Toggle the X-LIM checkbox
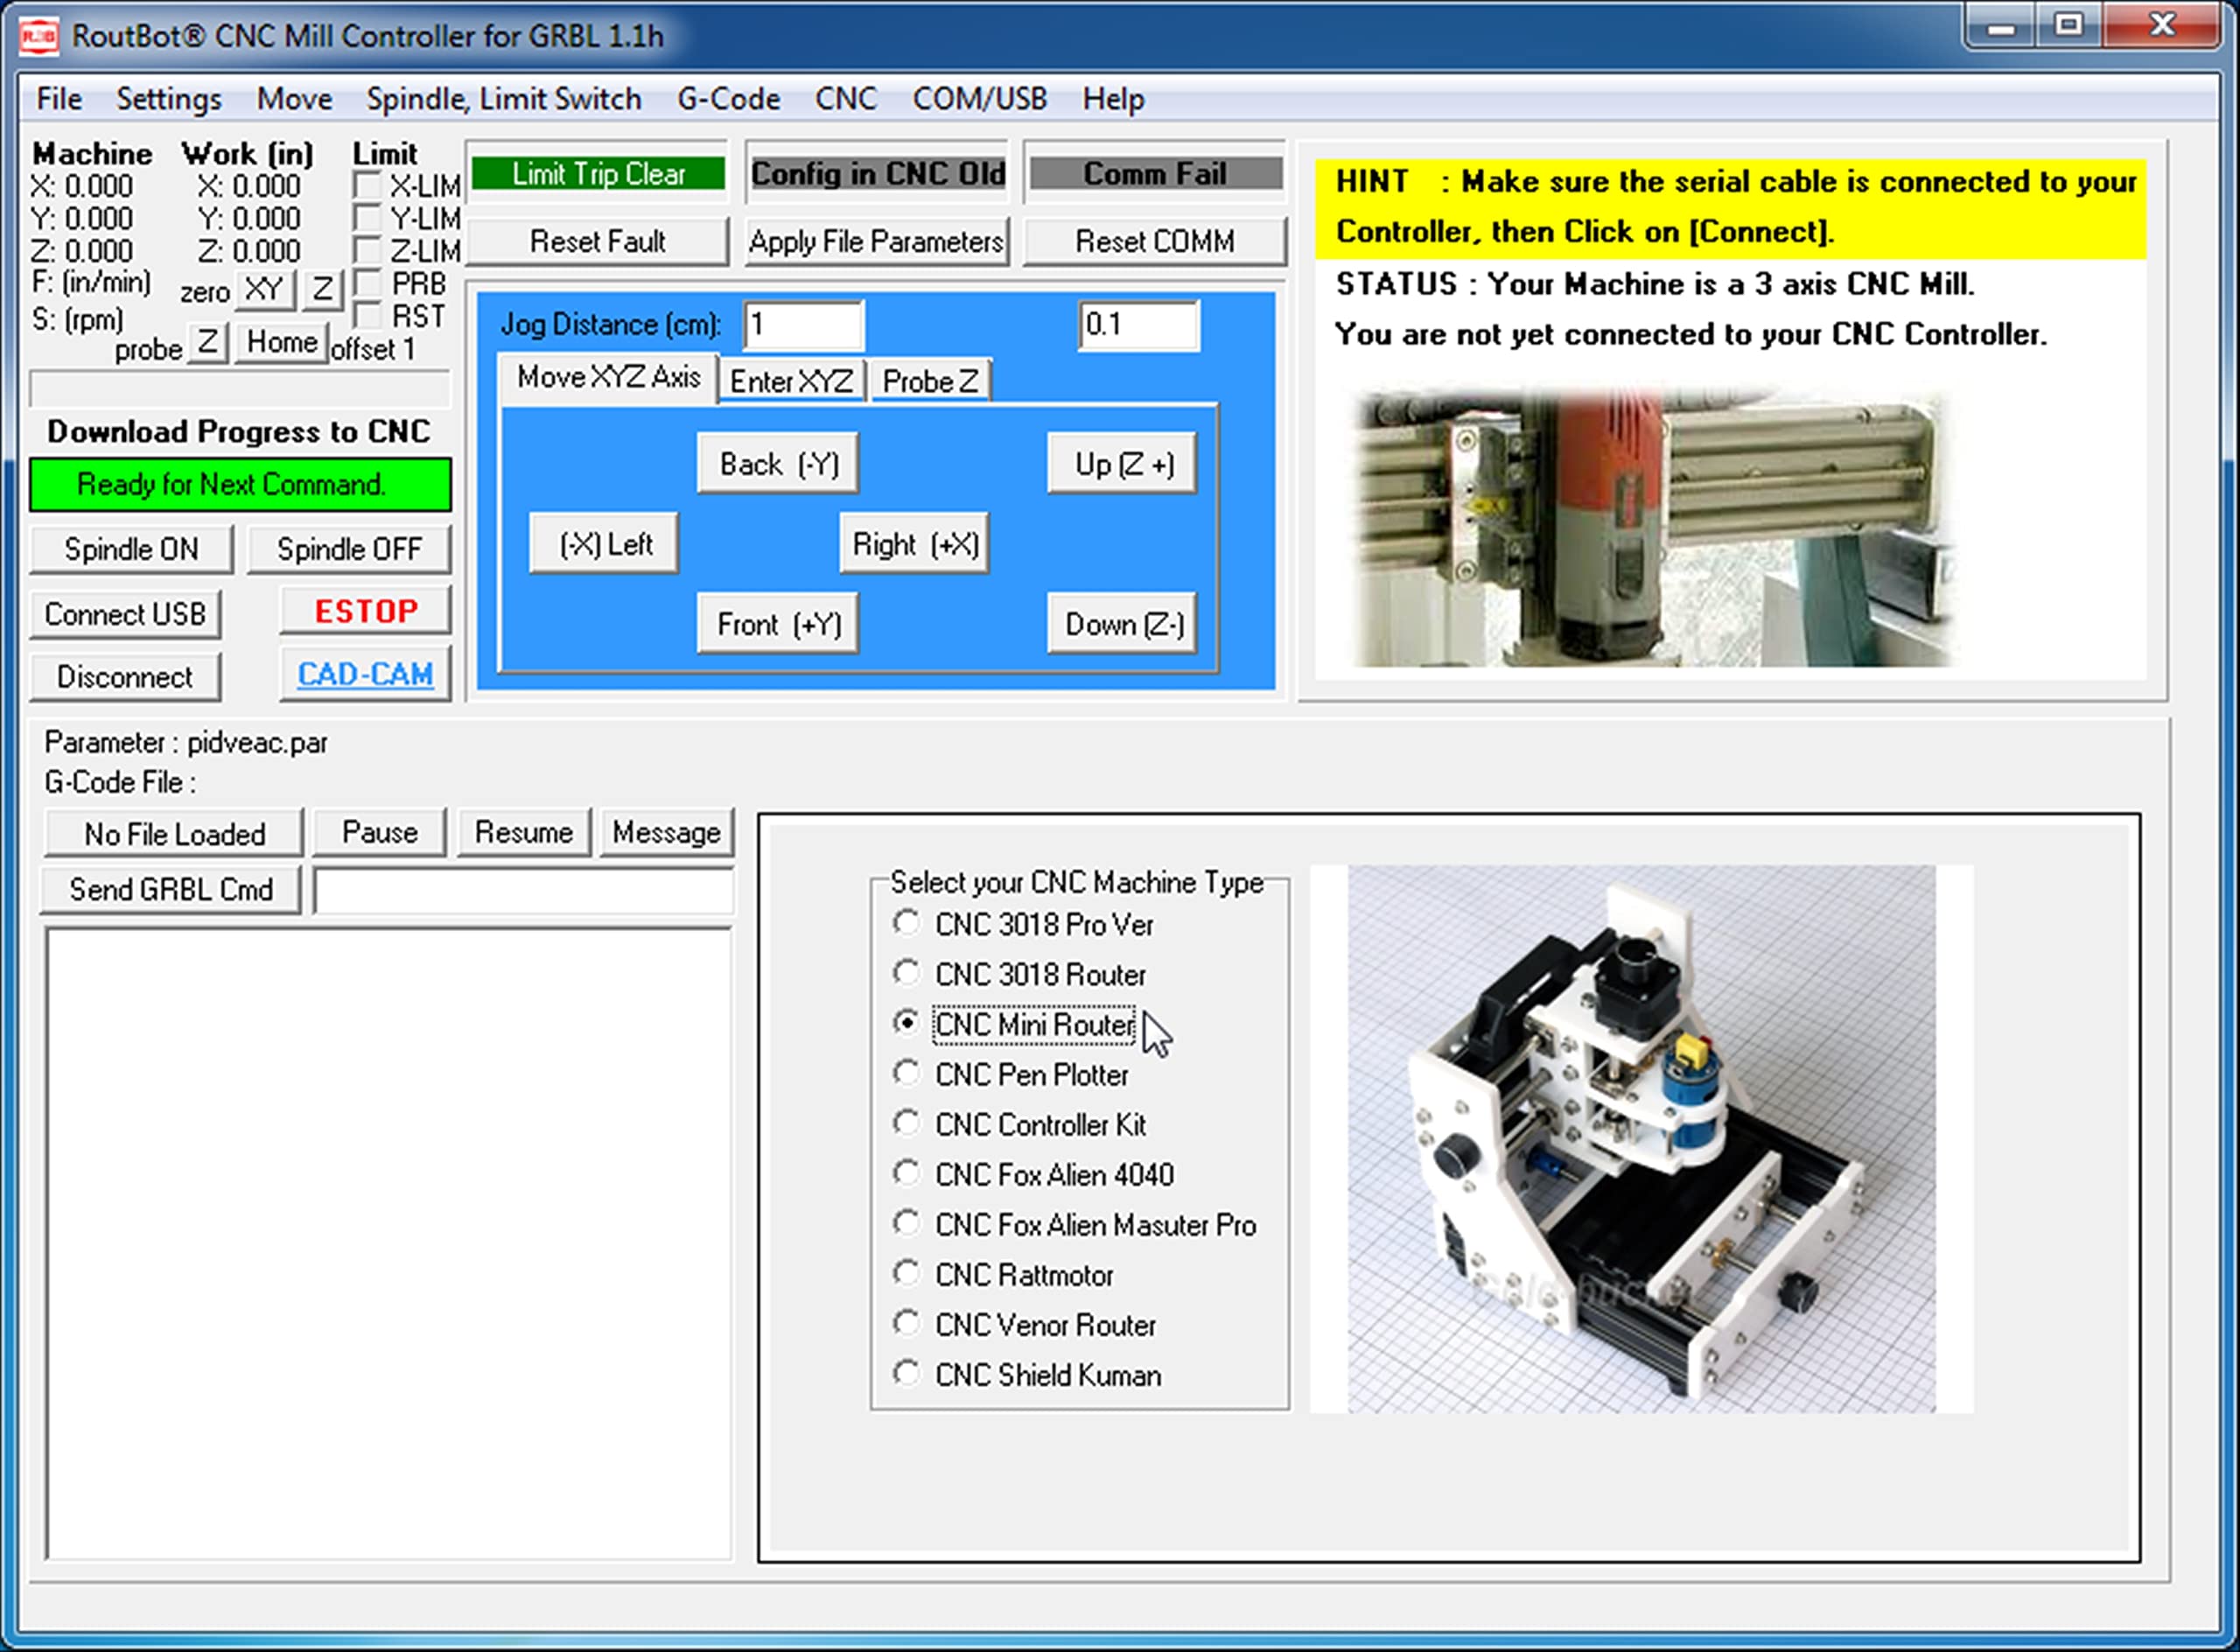Screen dimensions: 2240x1652 click(x=368, y=186)
